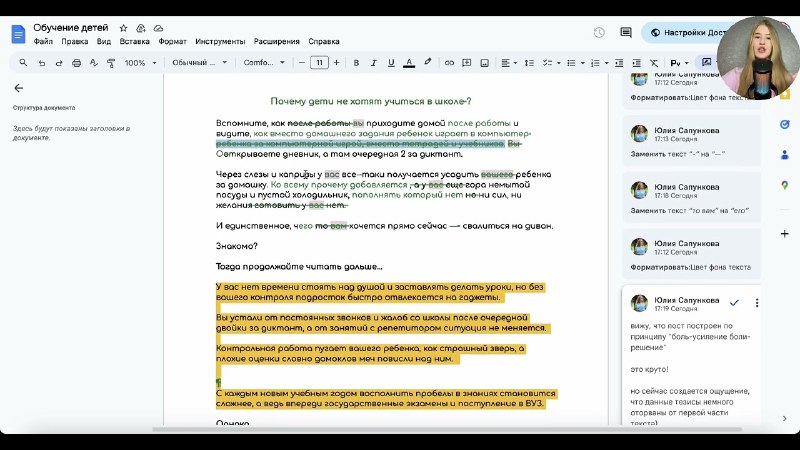This screenshot has height=450, width=800.
Task: Get add-ons via plus icon
Action: (x=785, y=234)
